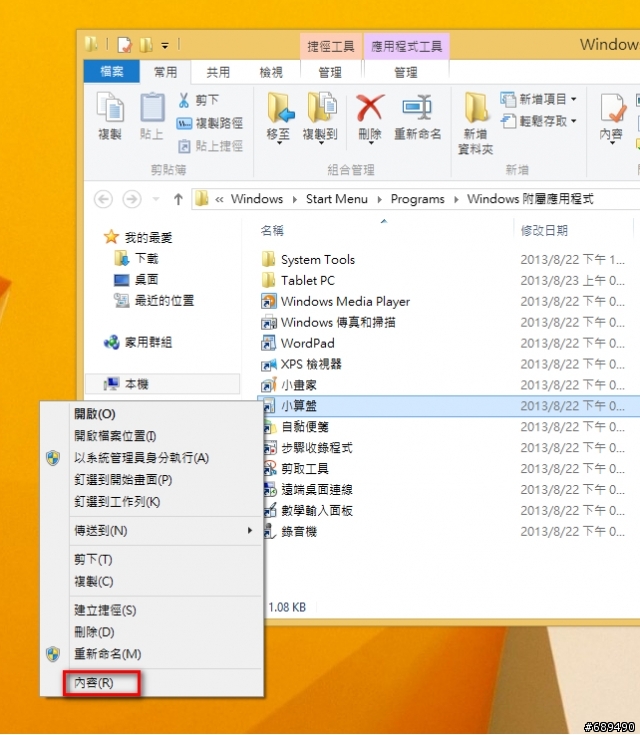This screenshot has height=735, width=640.
Task: Click the Up one level arrow
Action: pyautogui.click(x=178, y=199)
